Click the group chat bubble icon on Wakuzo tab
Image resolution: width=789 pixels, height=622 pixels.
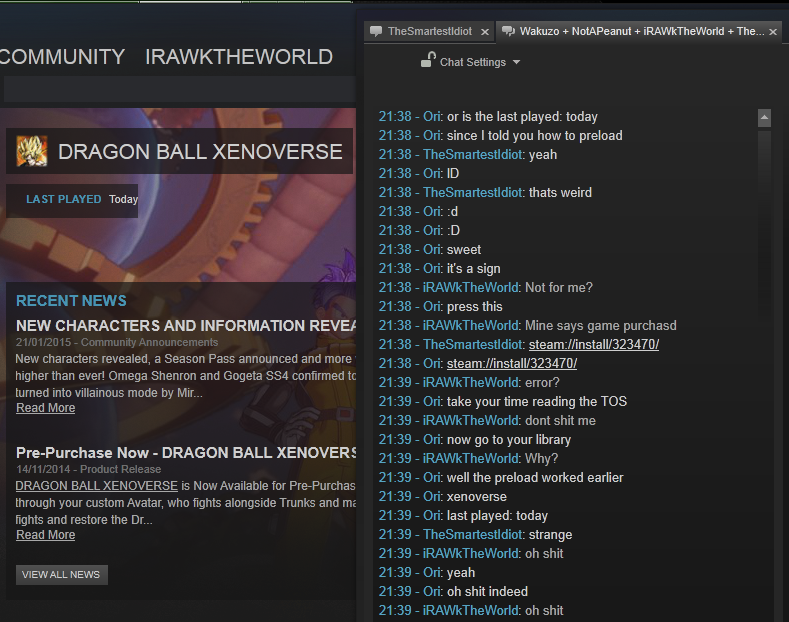pyautogui.click(x=508, y=31)
